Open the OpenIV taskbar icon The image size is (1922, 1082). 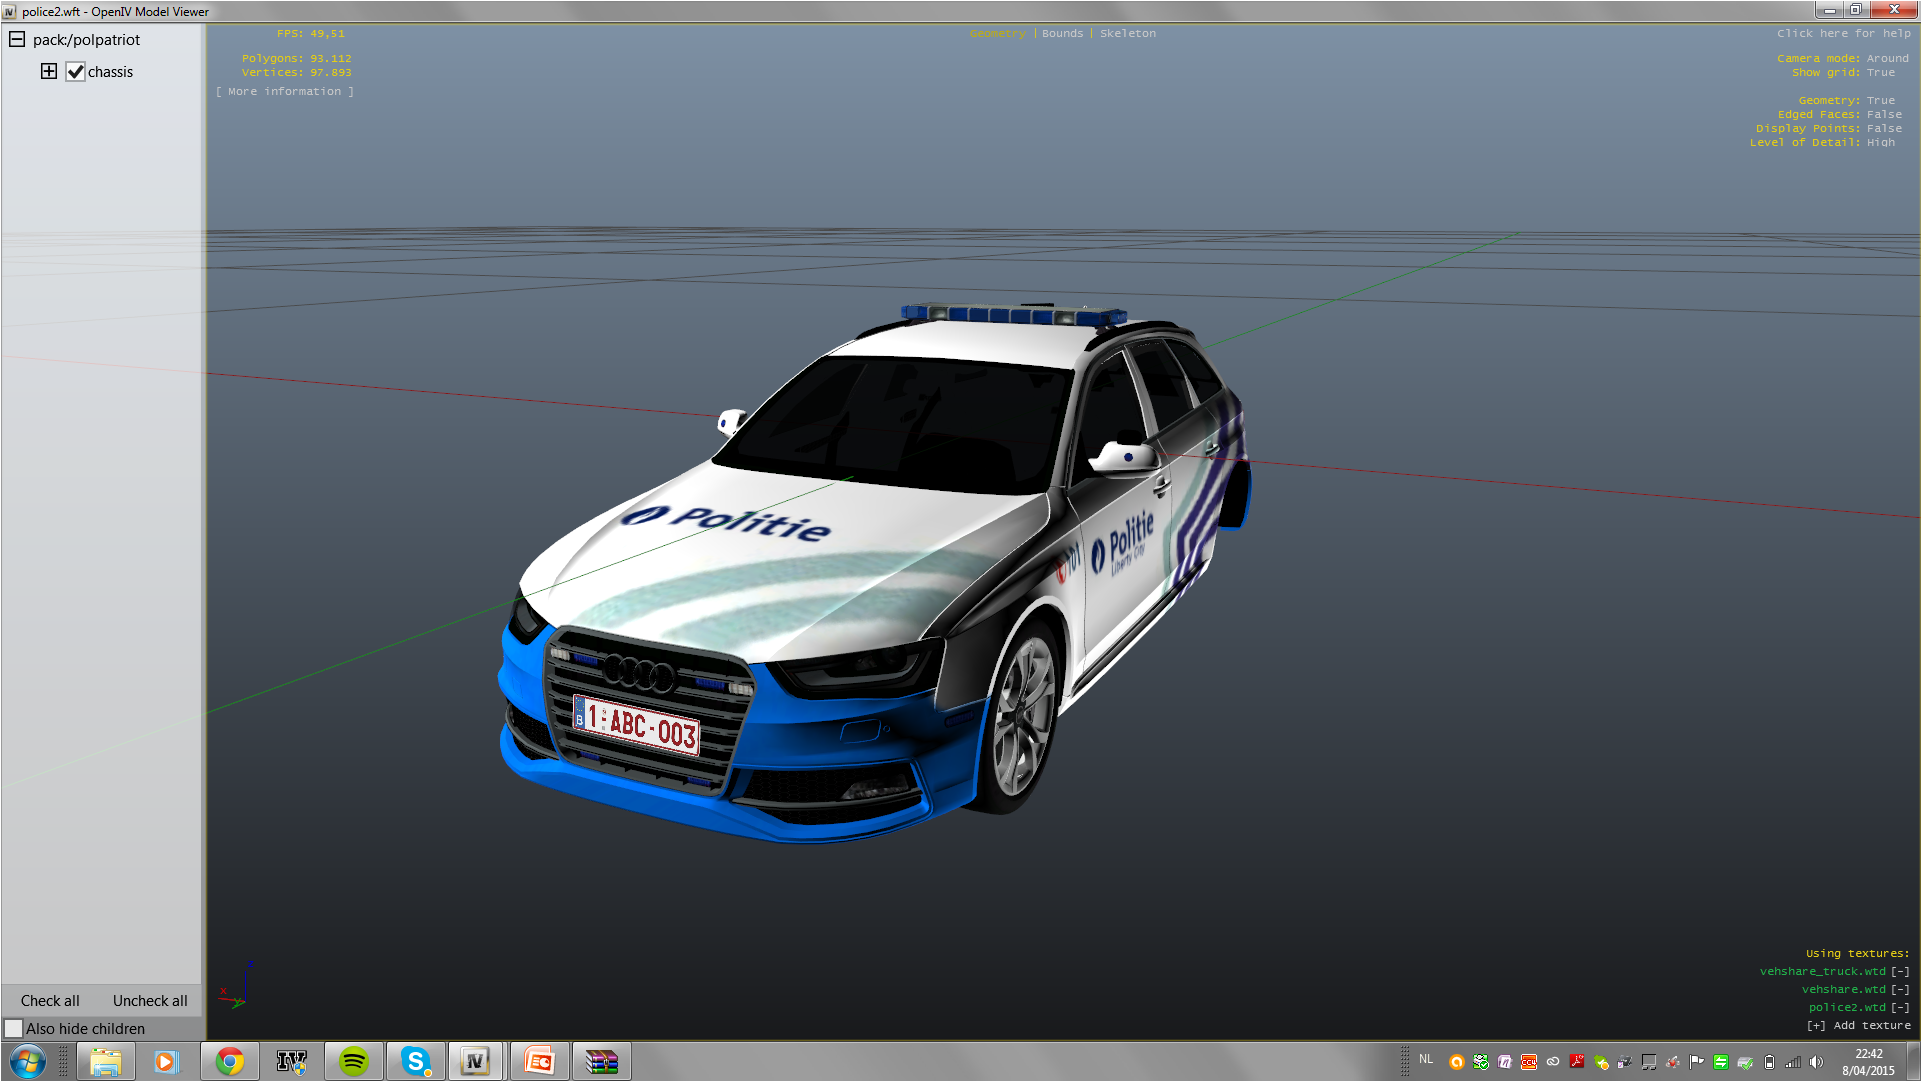[476, 1061]
